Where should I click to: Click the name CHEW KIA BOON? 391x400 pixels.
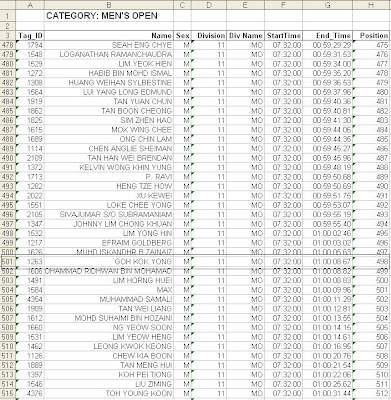pos(142,356)
